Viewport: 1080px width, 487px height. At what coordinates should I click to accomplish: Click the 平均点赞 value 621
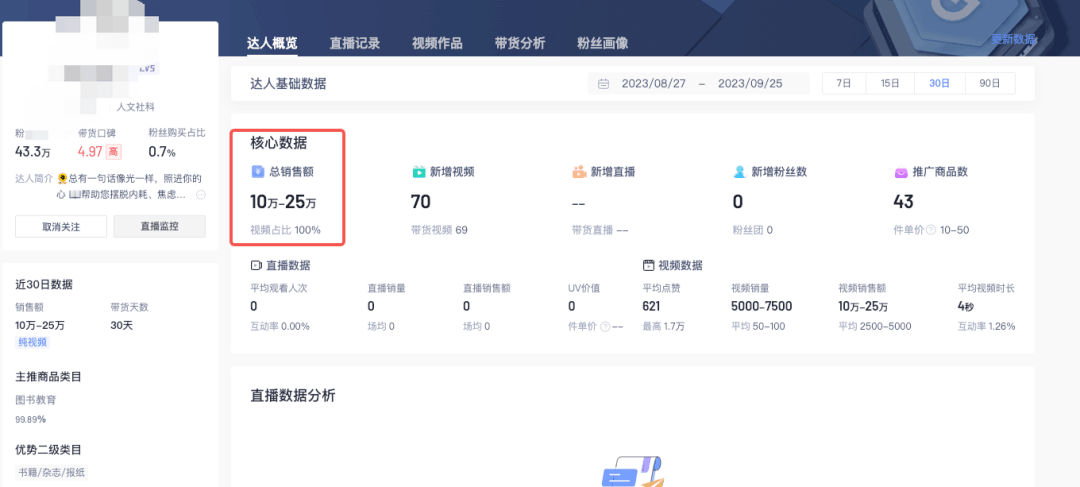click(652, 307)
